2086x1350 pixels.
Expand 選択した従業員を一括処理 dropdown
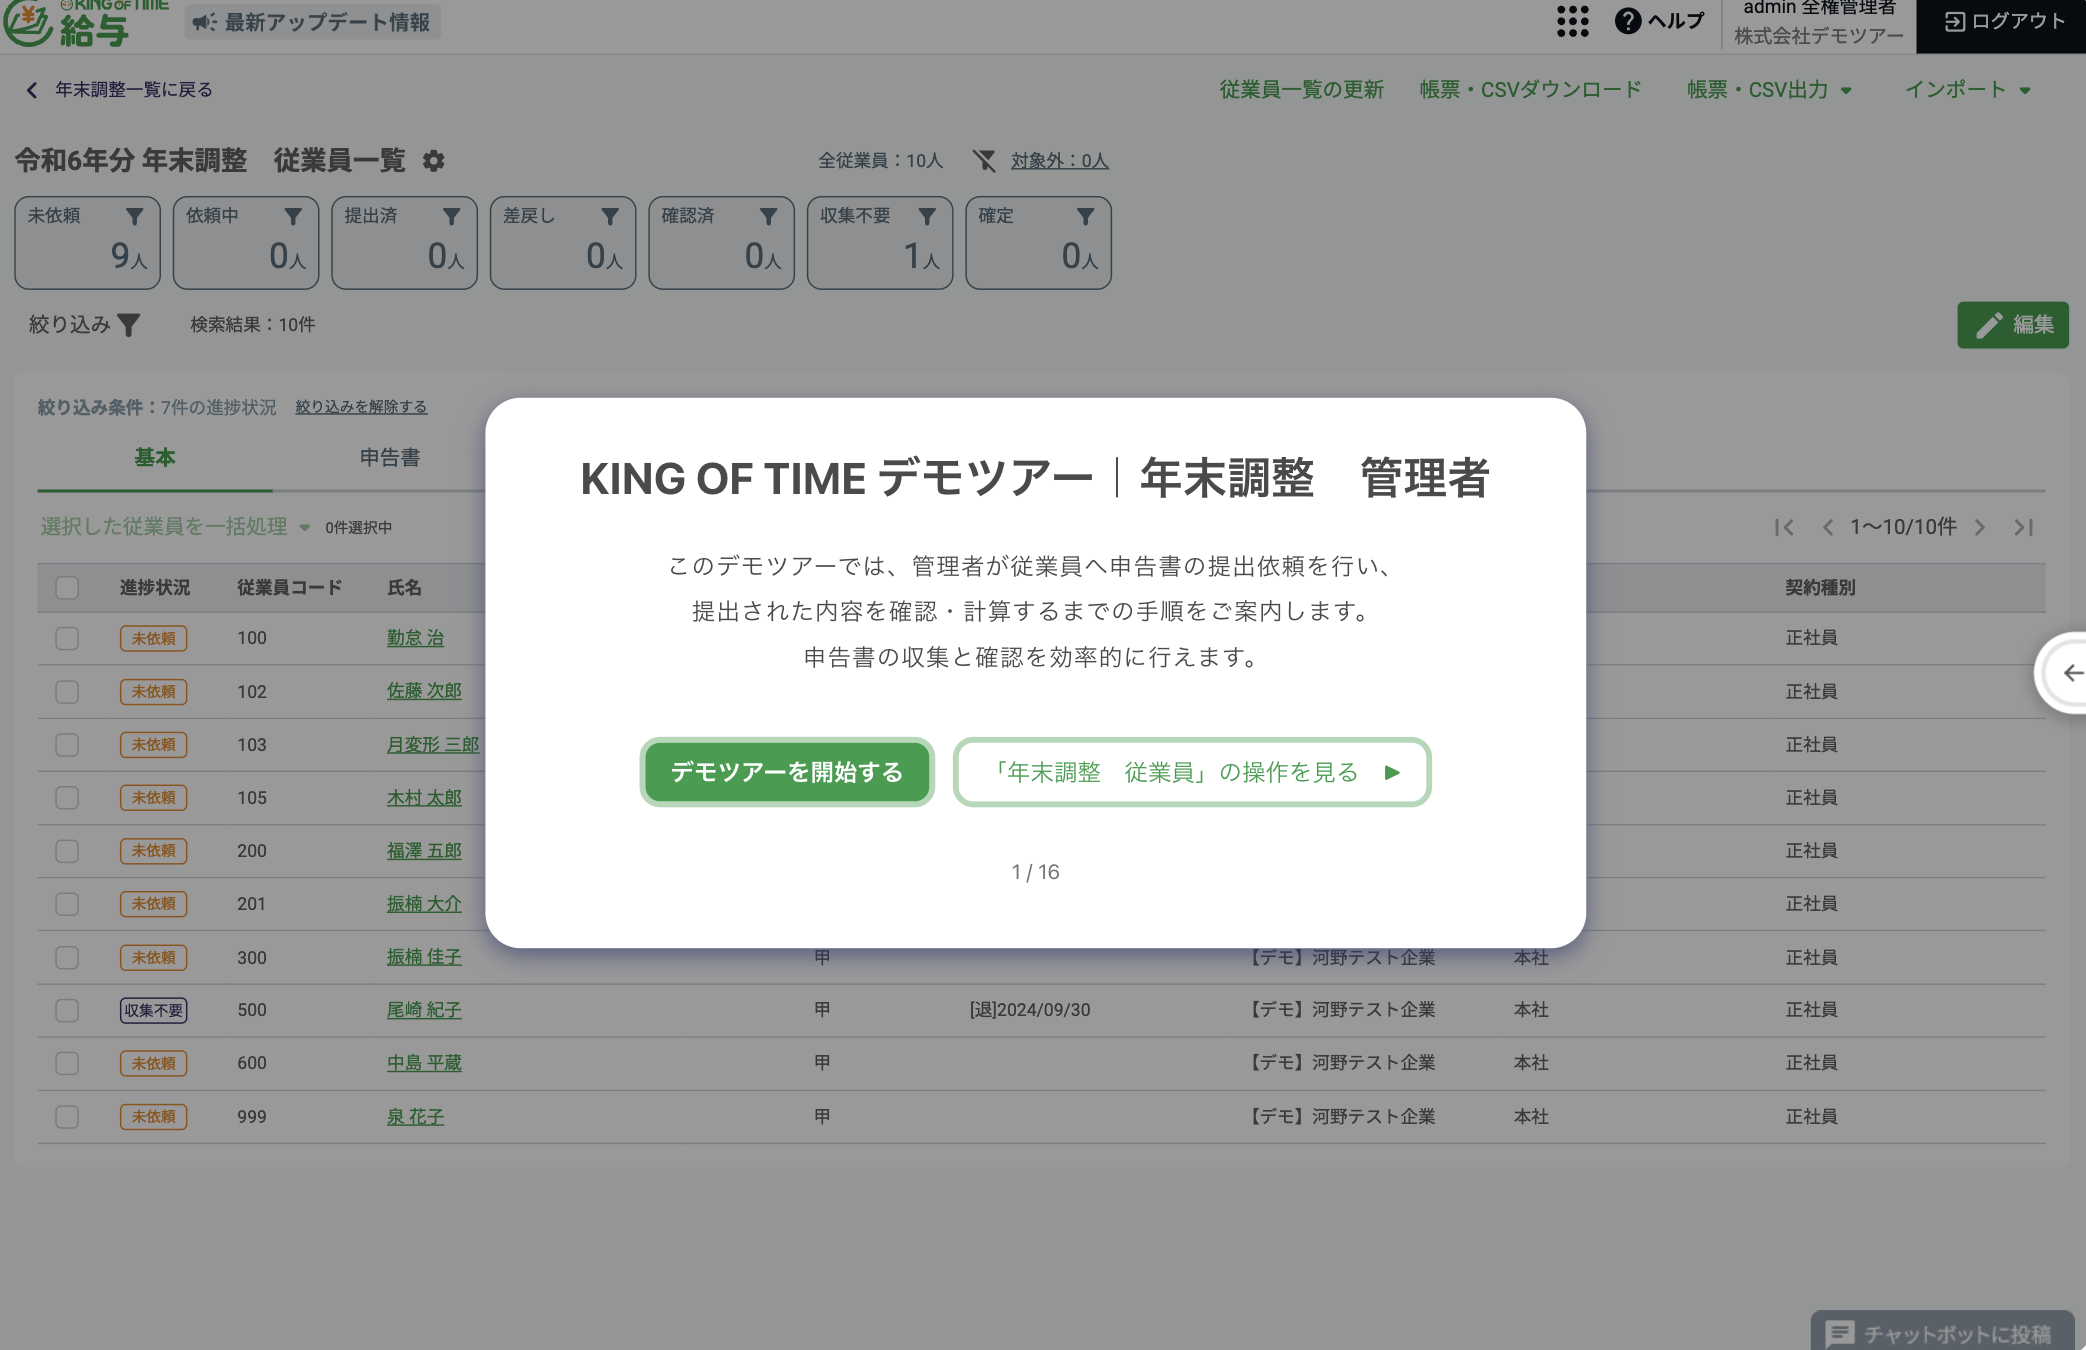click(175, 527)
